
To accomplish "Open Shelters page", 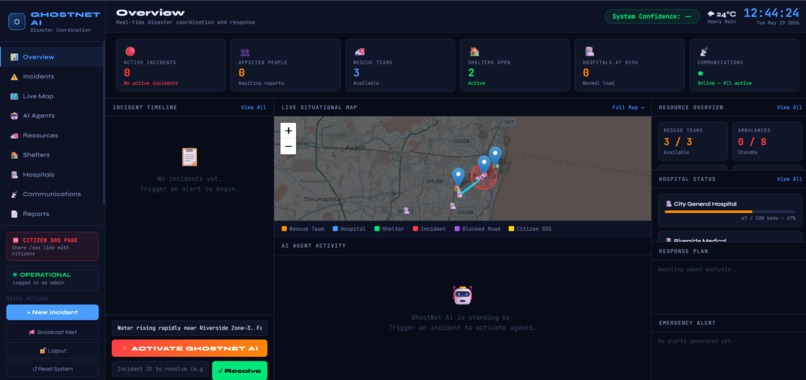I will click(x=51, y=155).
